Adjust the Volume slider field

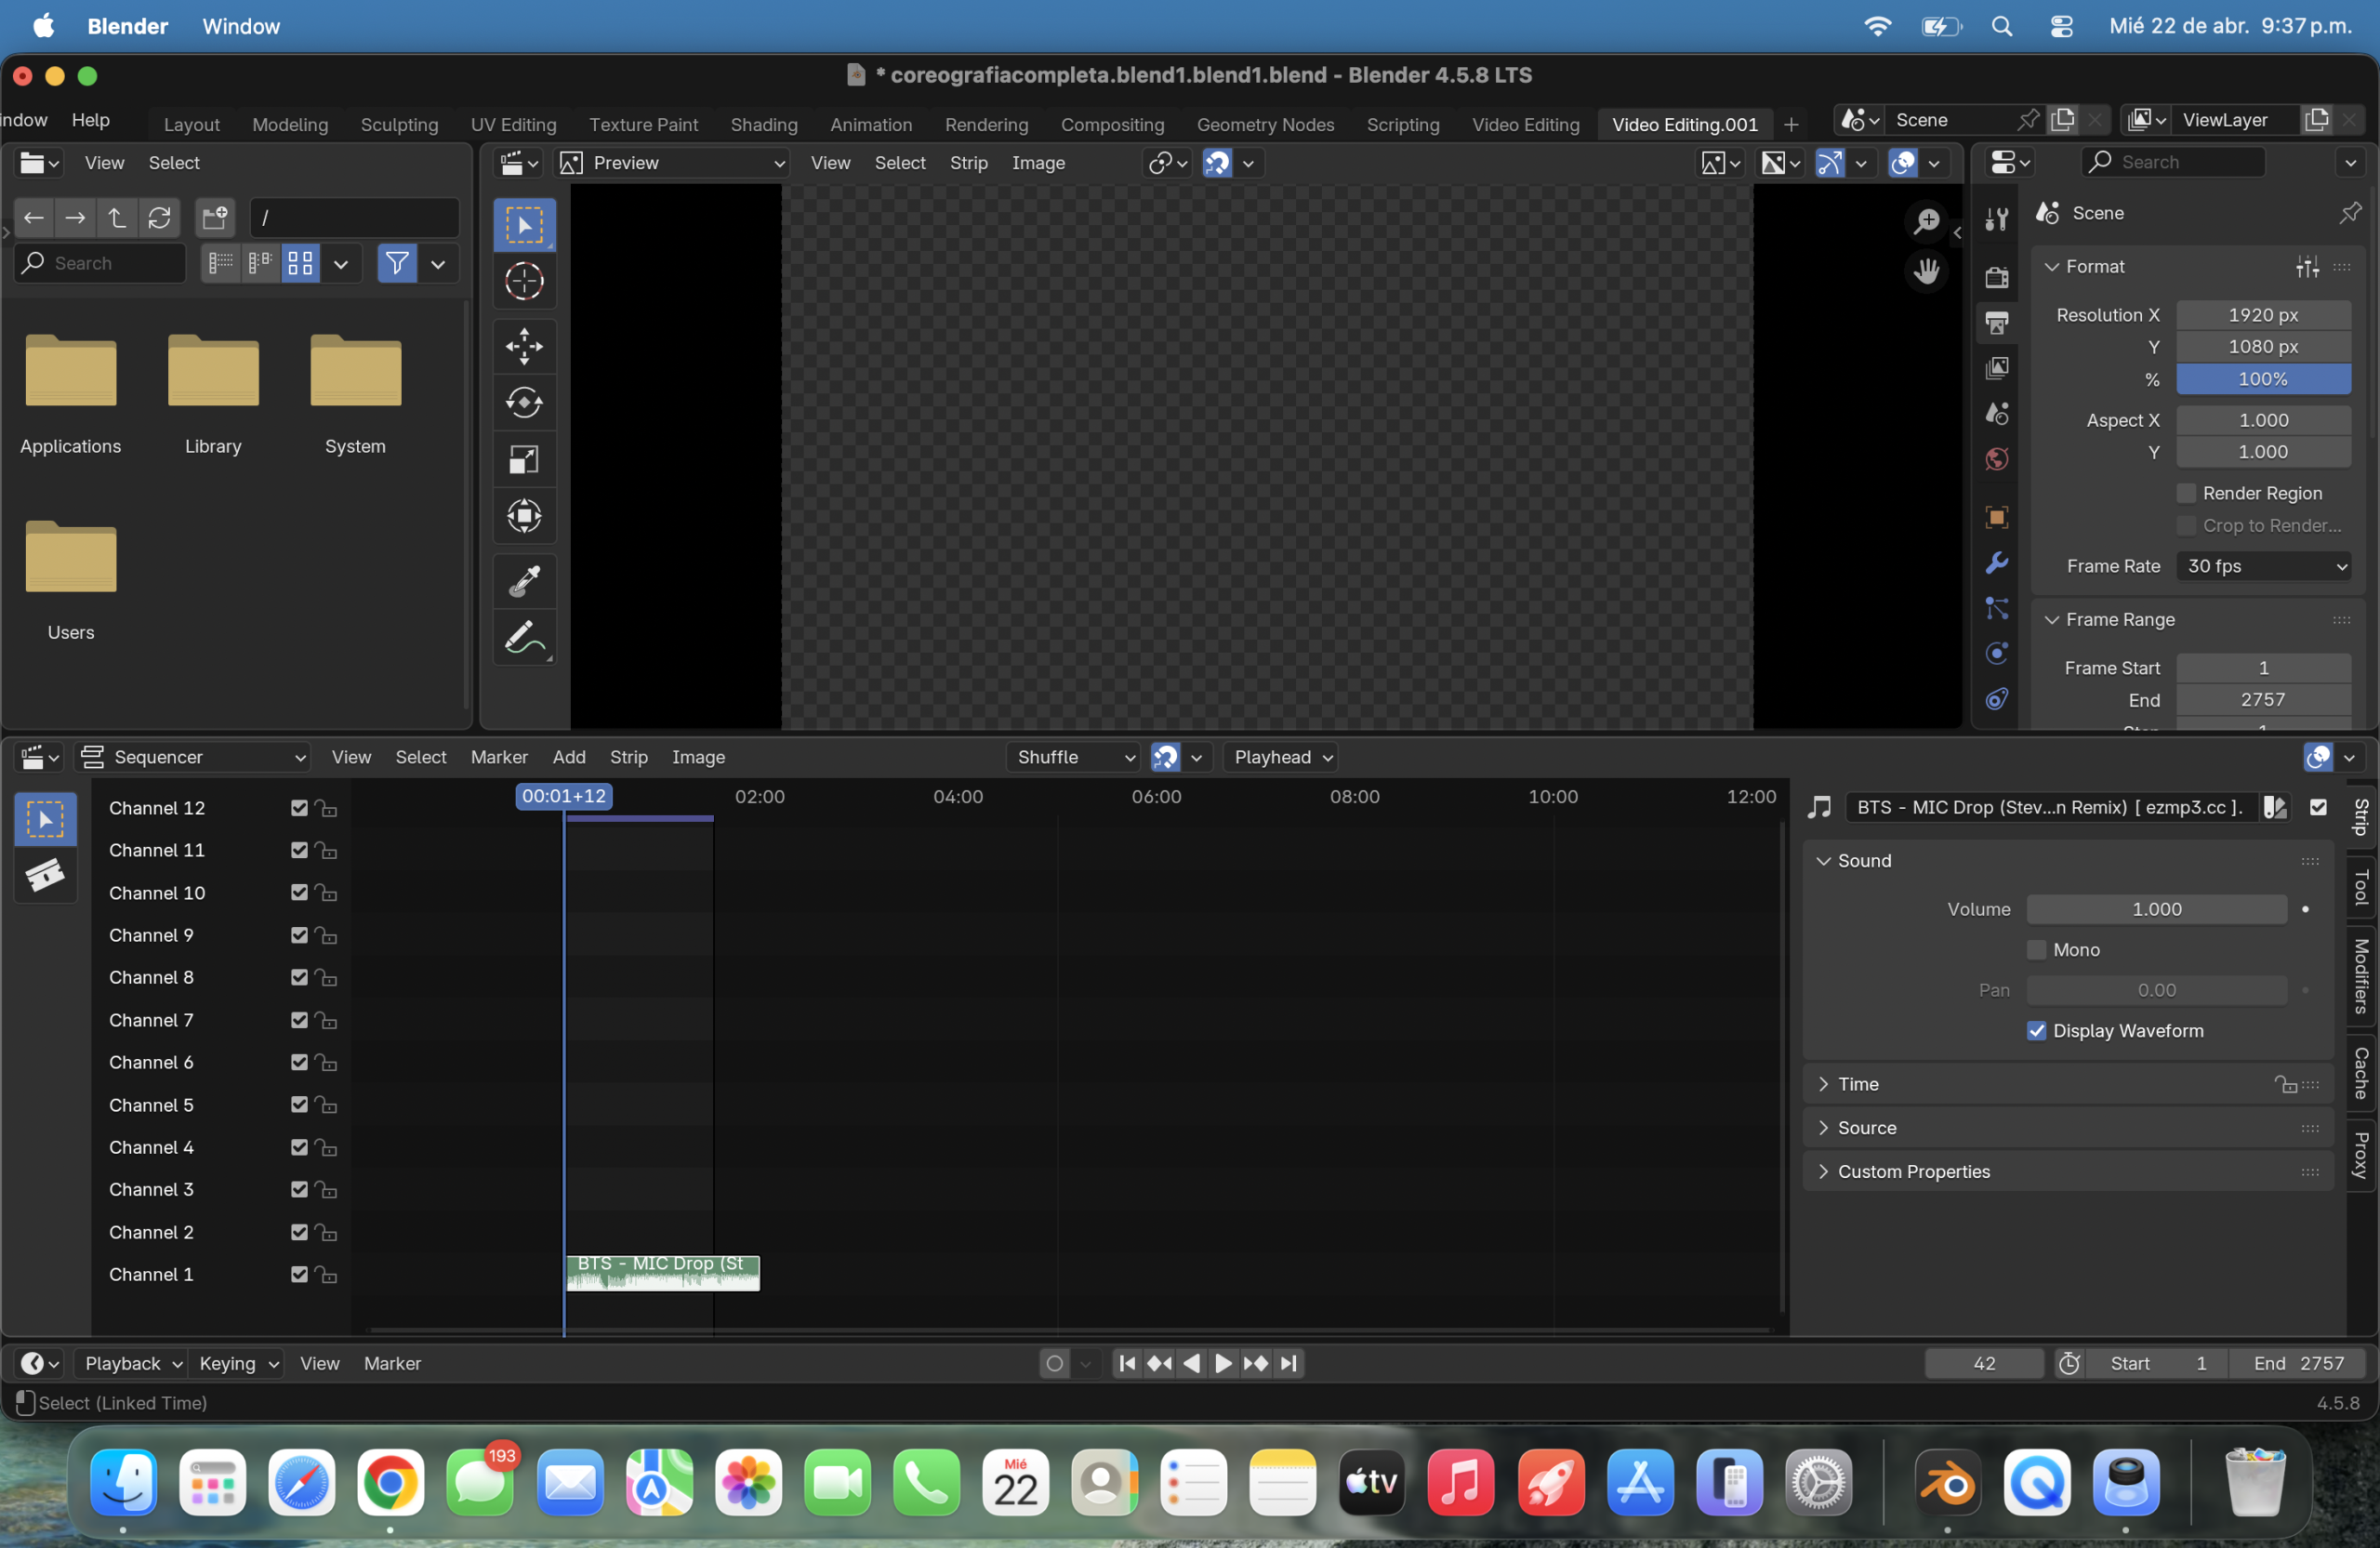[2156, 909]
